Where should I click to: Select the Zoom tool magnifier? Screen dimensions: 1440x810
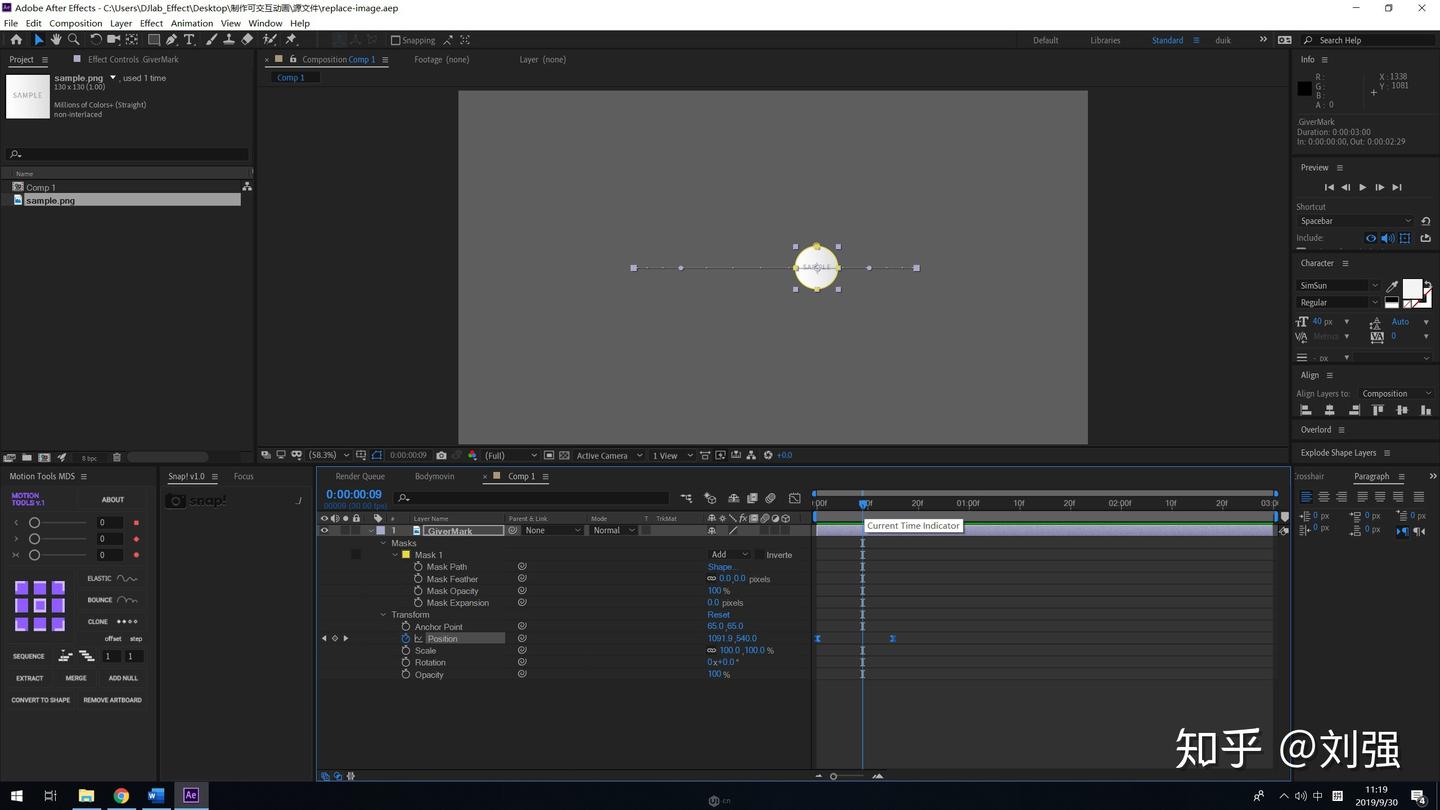click(x=74, y=40)
